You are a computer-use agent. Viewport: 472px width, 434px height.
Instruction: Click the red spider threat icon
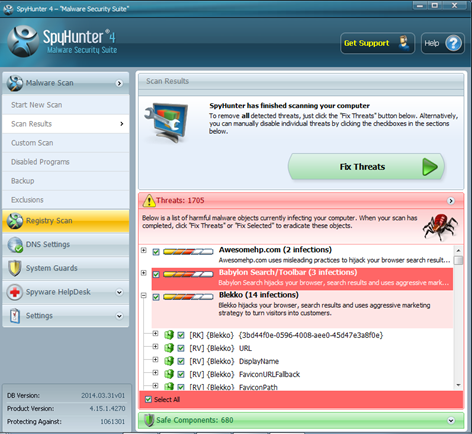[x=440, y=227]
